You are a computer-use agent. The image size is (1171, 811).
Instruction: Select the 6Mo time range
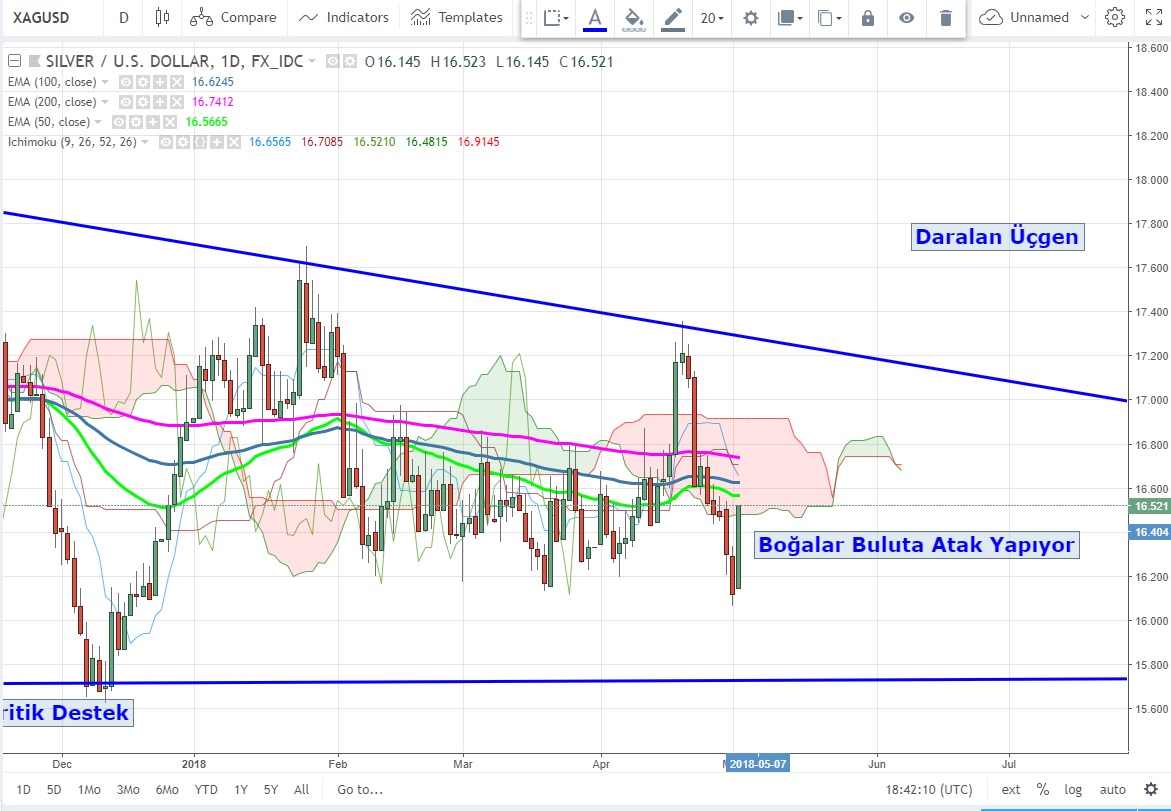[x=167, y=789]
